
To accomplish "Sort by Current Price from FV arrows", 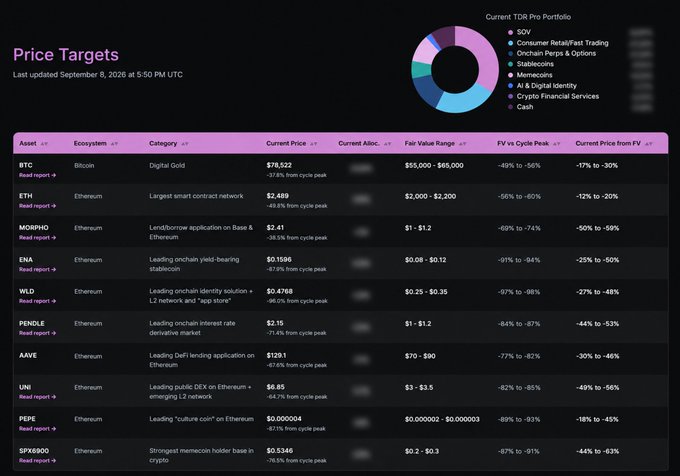I will 648,144.
